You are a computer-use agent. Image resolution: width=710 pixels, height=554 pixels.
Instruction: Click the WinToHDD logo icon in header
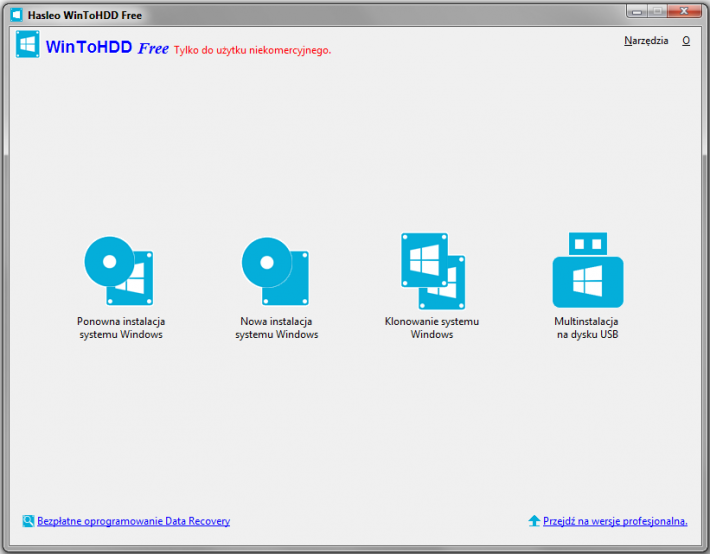click(28, 44)
